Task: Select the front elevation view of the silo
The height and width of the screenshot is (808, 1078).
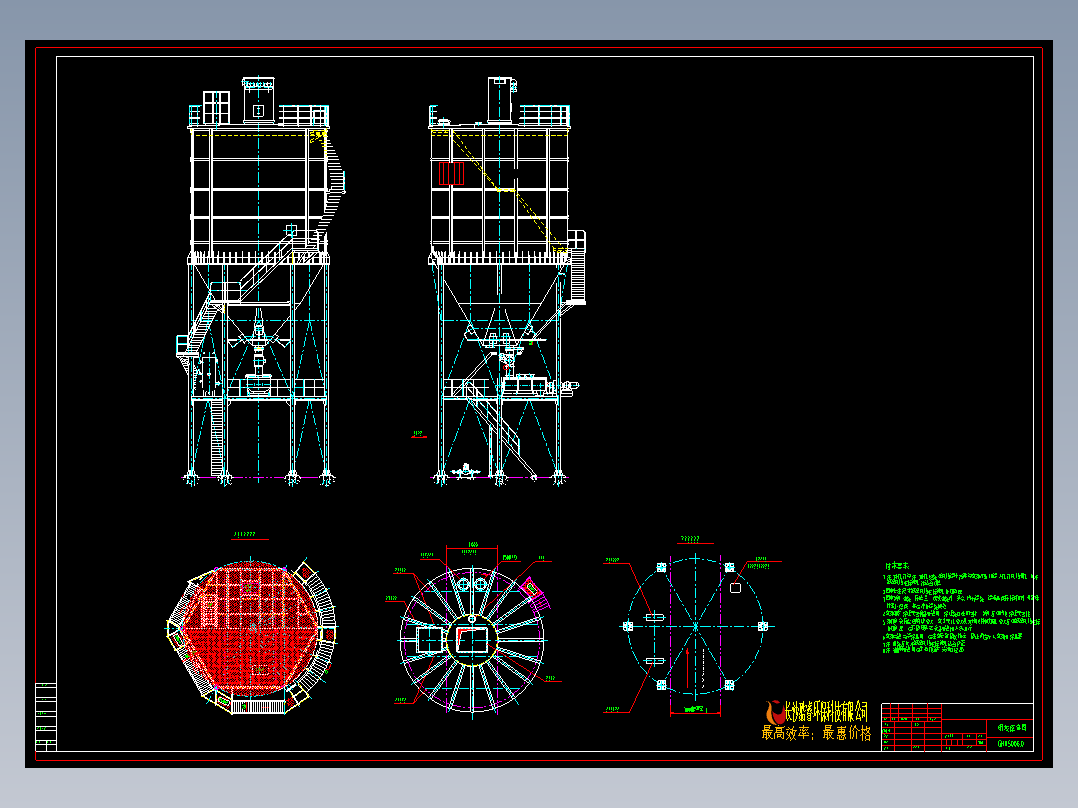Action: pos(261,282)
